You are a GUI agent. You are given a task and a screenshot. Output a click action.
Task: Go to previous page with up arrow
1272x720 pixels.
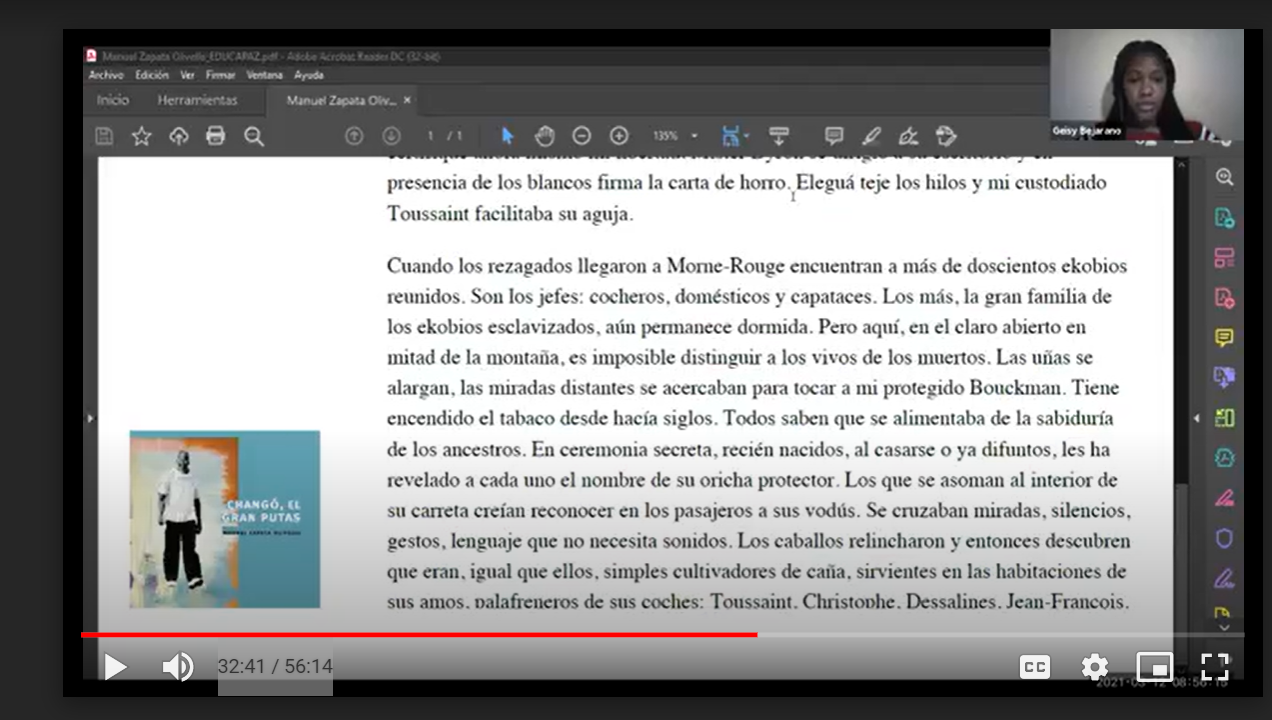(x=354, y=136)
